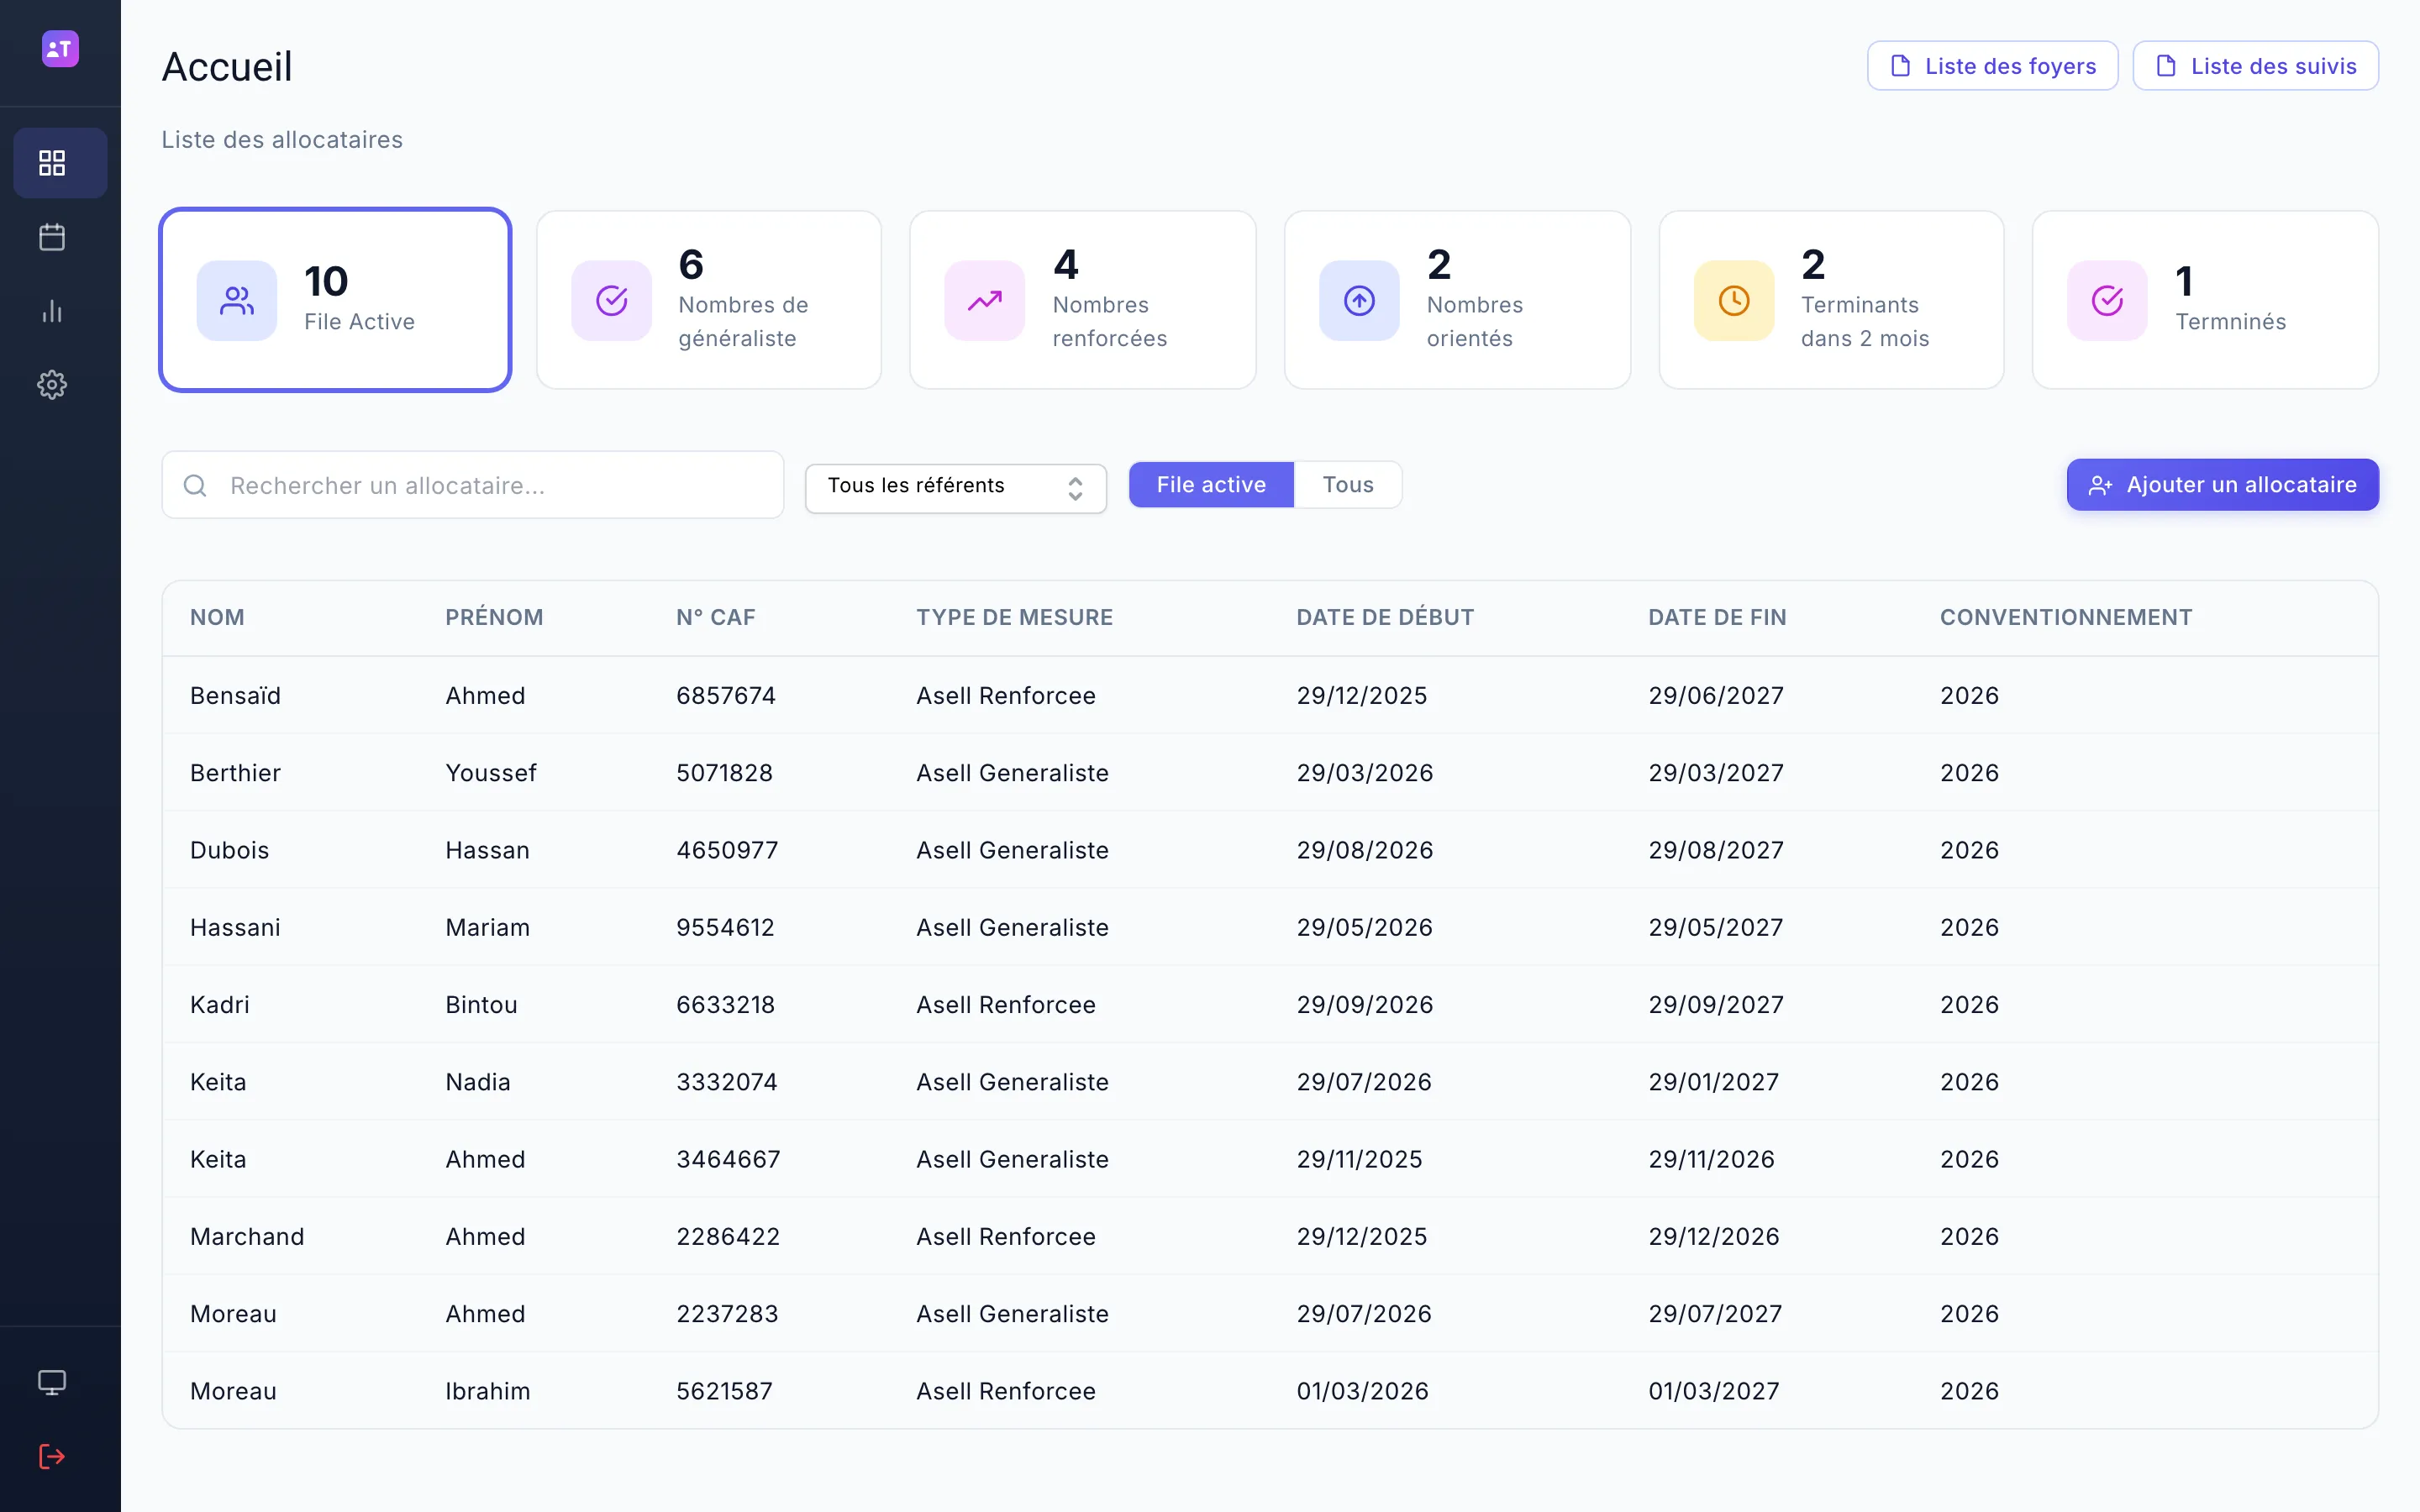Click the first name Ibrahim
This screenshot has height=1512, width=2420.
point(488,1391)
